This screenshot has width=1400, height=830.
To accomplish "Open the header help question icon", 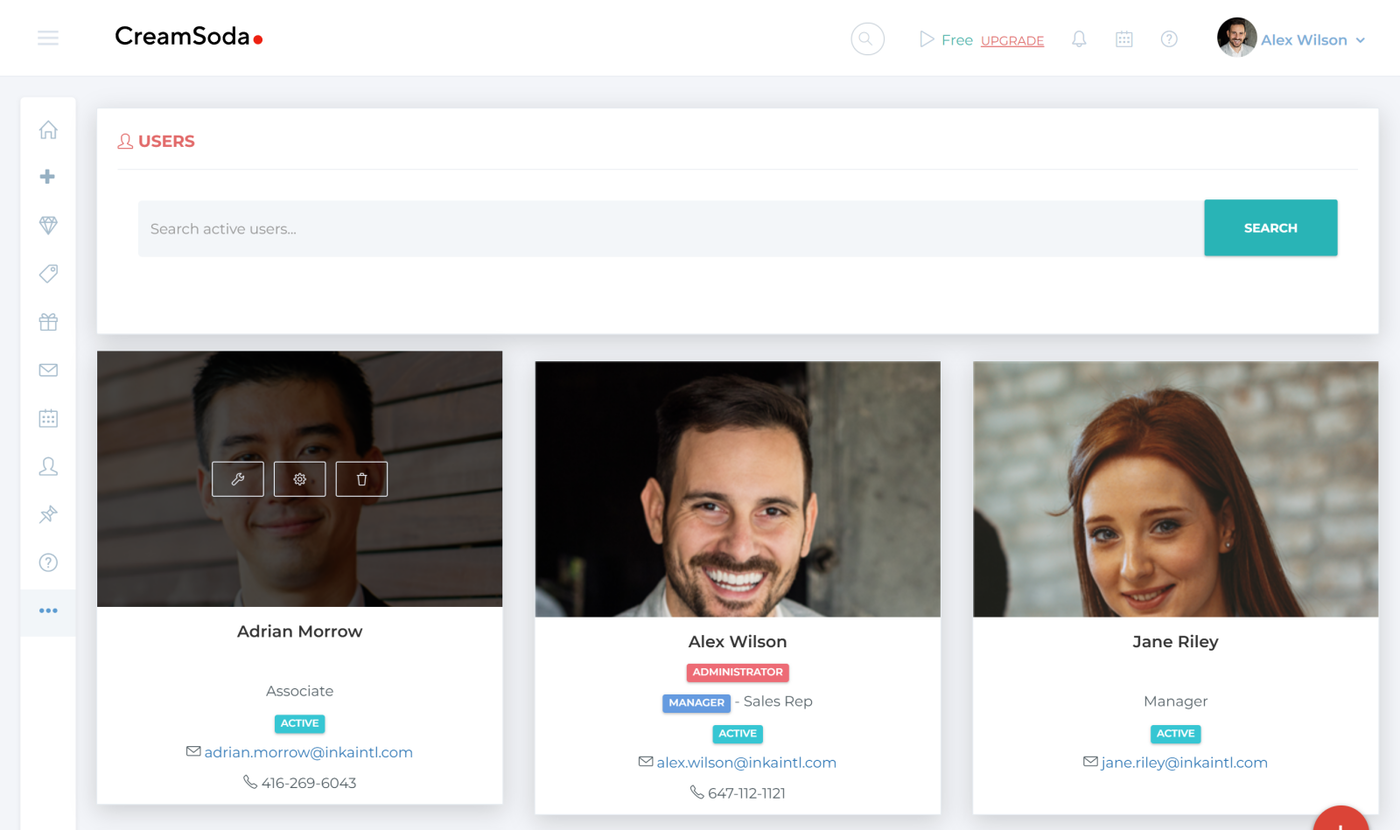I will pos(1169,39).
